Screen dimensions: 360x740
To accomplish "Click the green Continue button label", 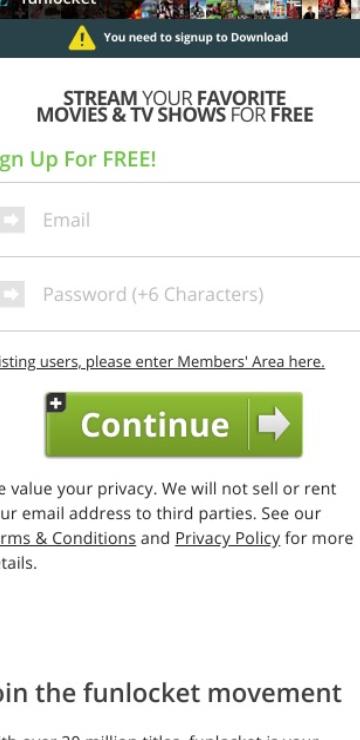I will pos(155,425).
